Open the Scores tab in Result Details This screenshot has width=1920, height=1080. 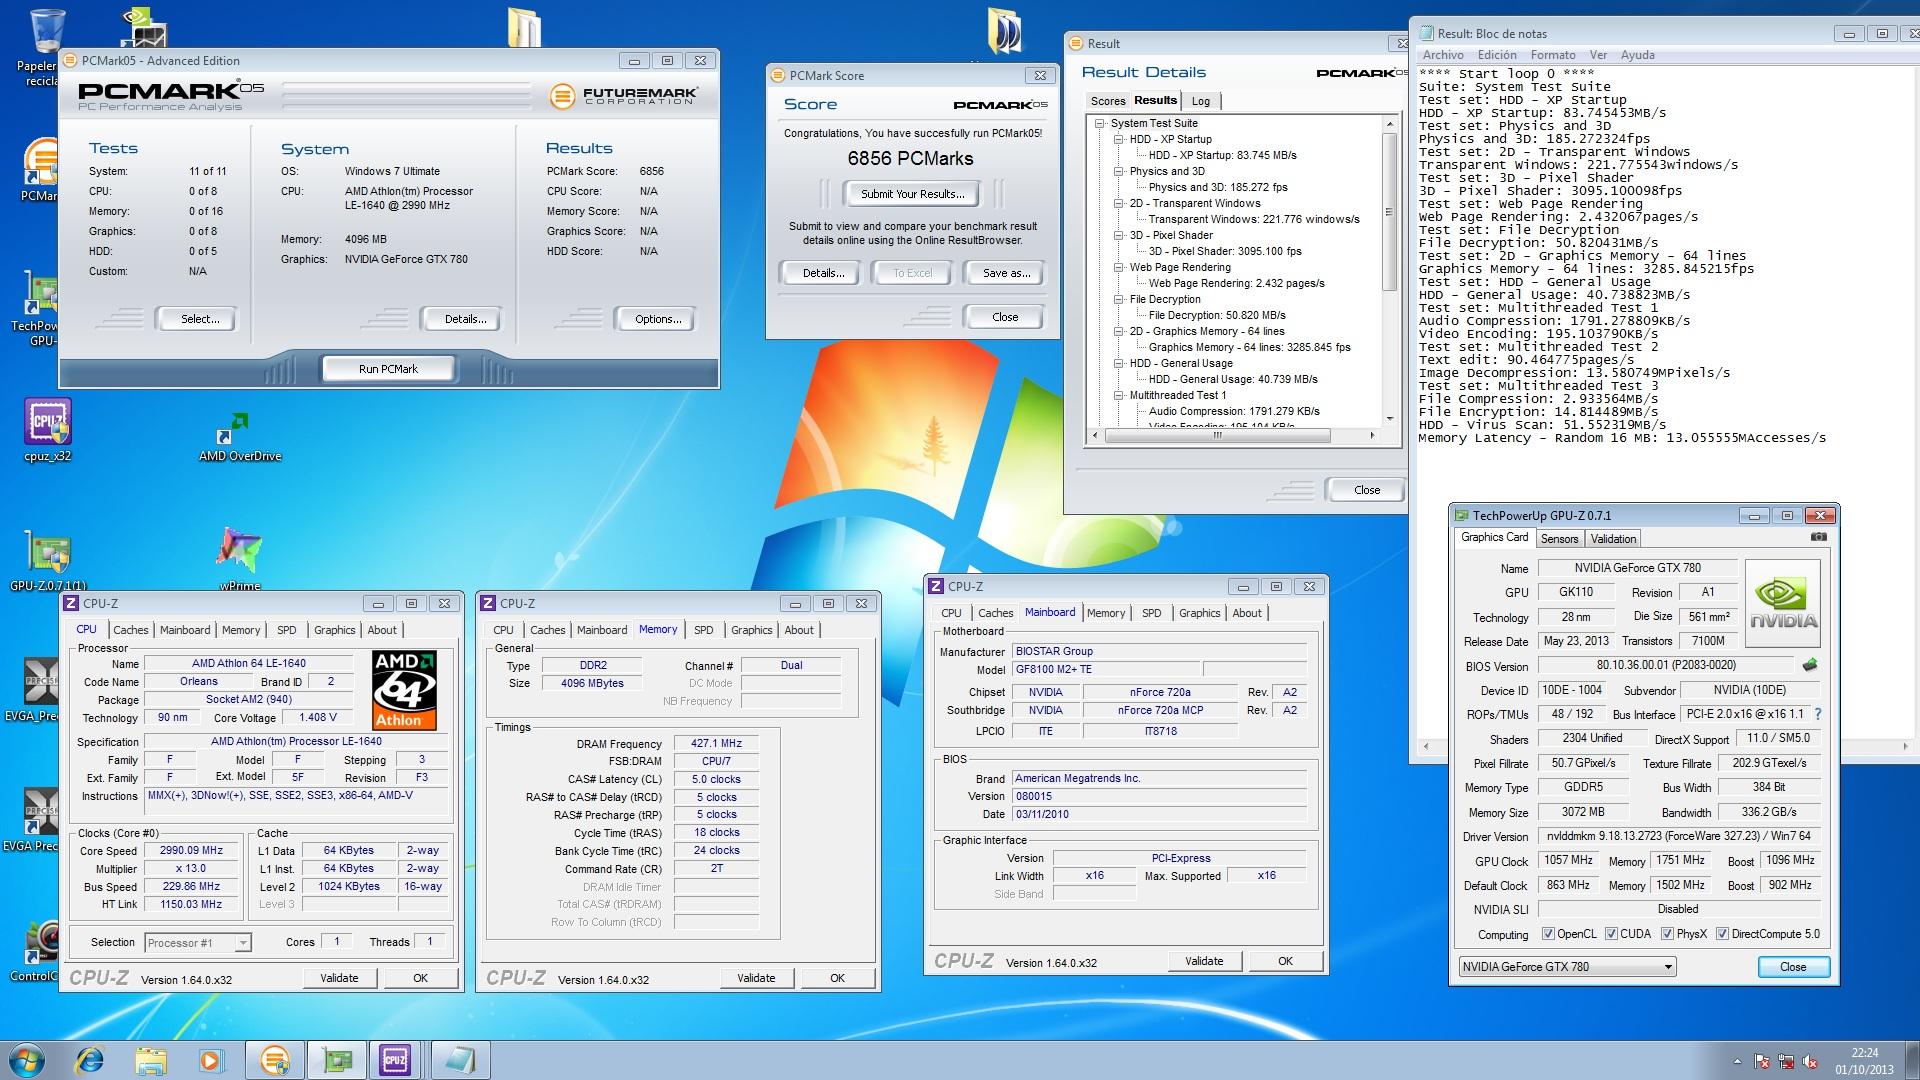click(x=1107, y=101)
